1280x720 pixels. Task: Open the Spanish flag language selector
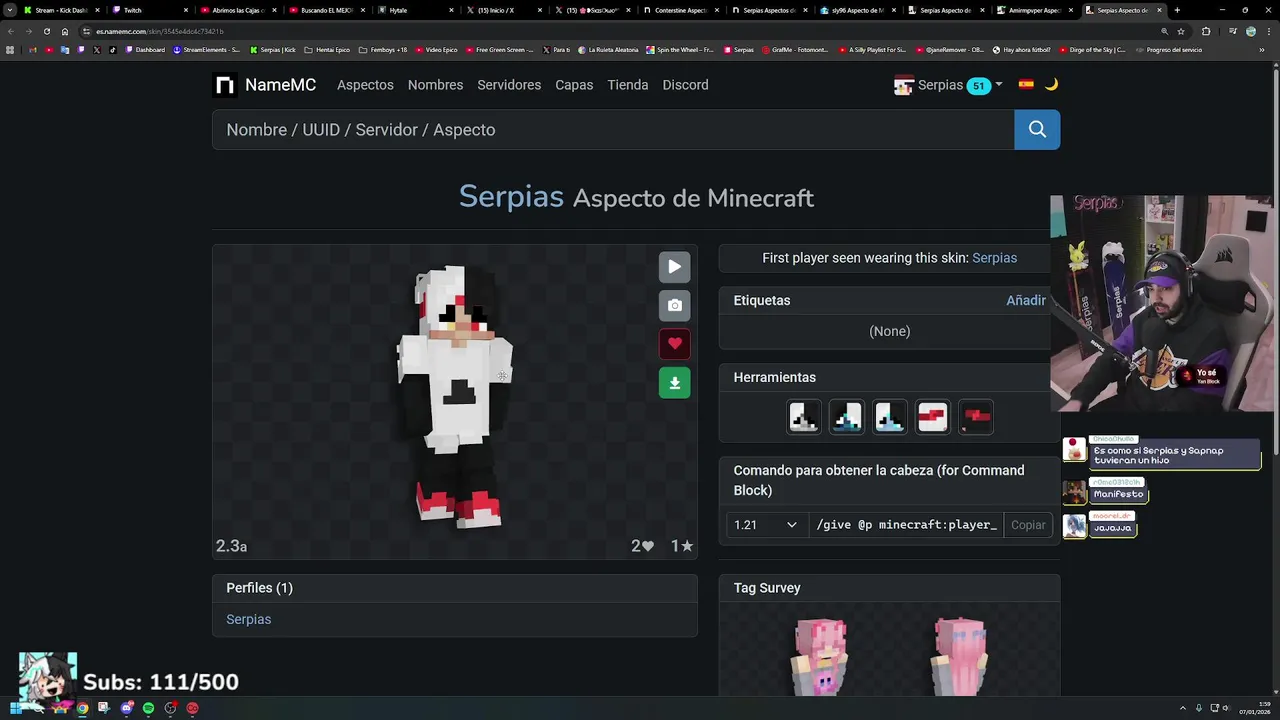pyautogui.click(x=1026, y=85)
